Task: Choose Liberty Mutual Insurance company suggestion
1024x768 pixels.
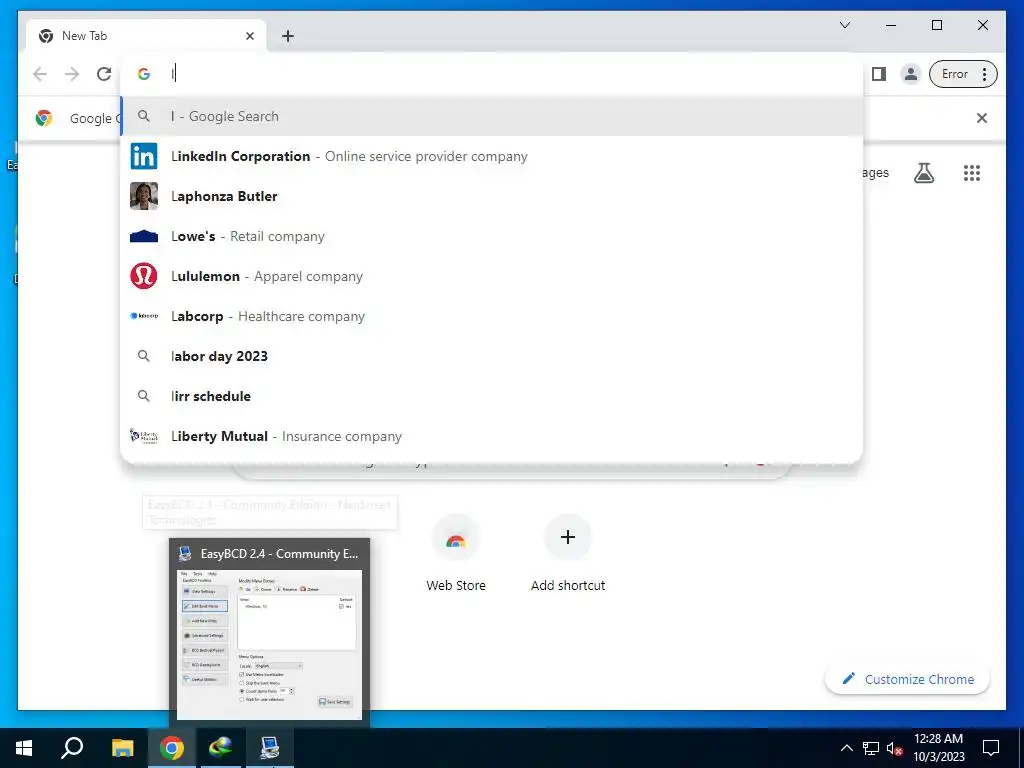Action: tap(492, 436)
